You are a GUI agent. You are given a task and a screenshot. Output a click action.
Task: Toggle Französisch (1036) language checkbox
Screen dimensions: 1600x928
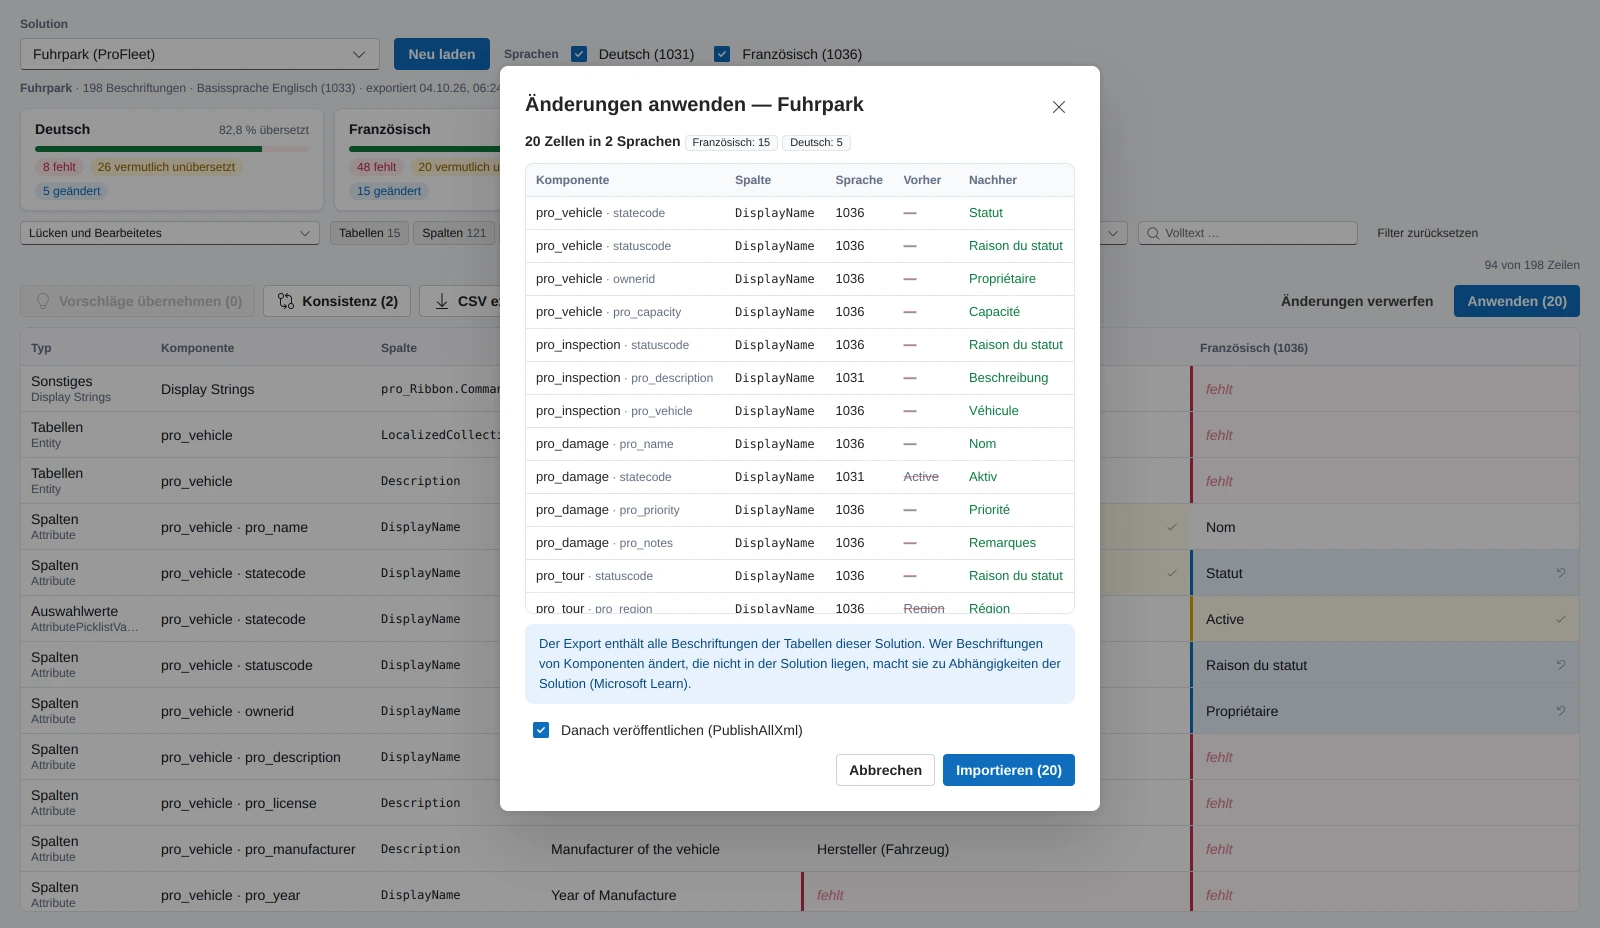(722, 54)
